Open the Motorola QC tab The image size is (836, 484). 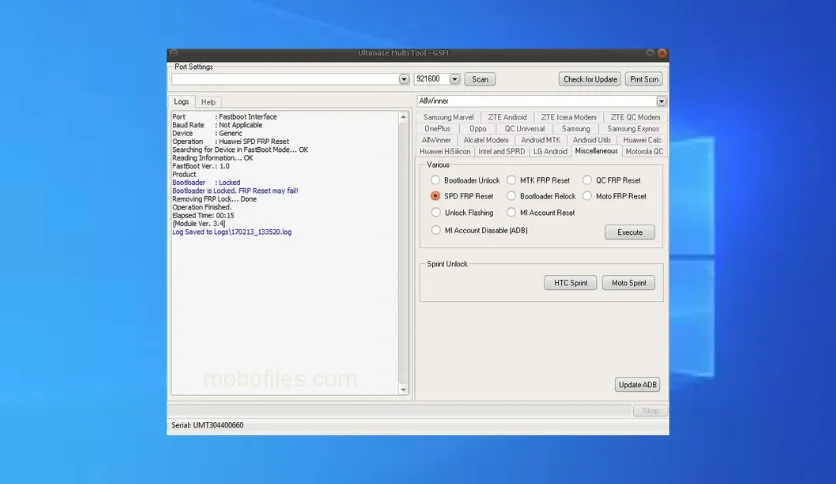click(644, 151)
